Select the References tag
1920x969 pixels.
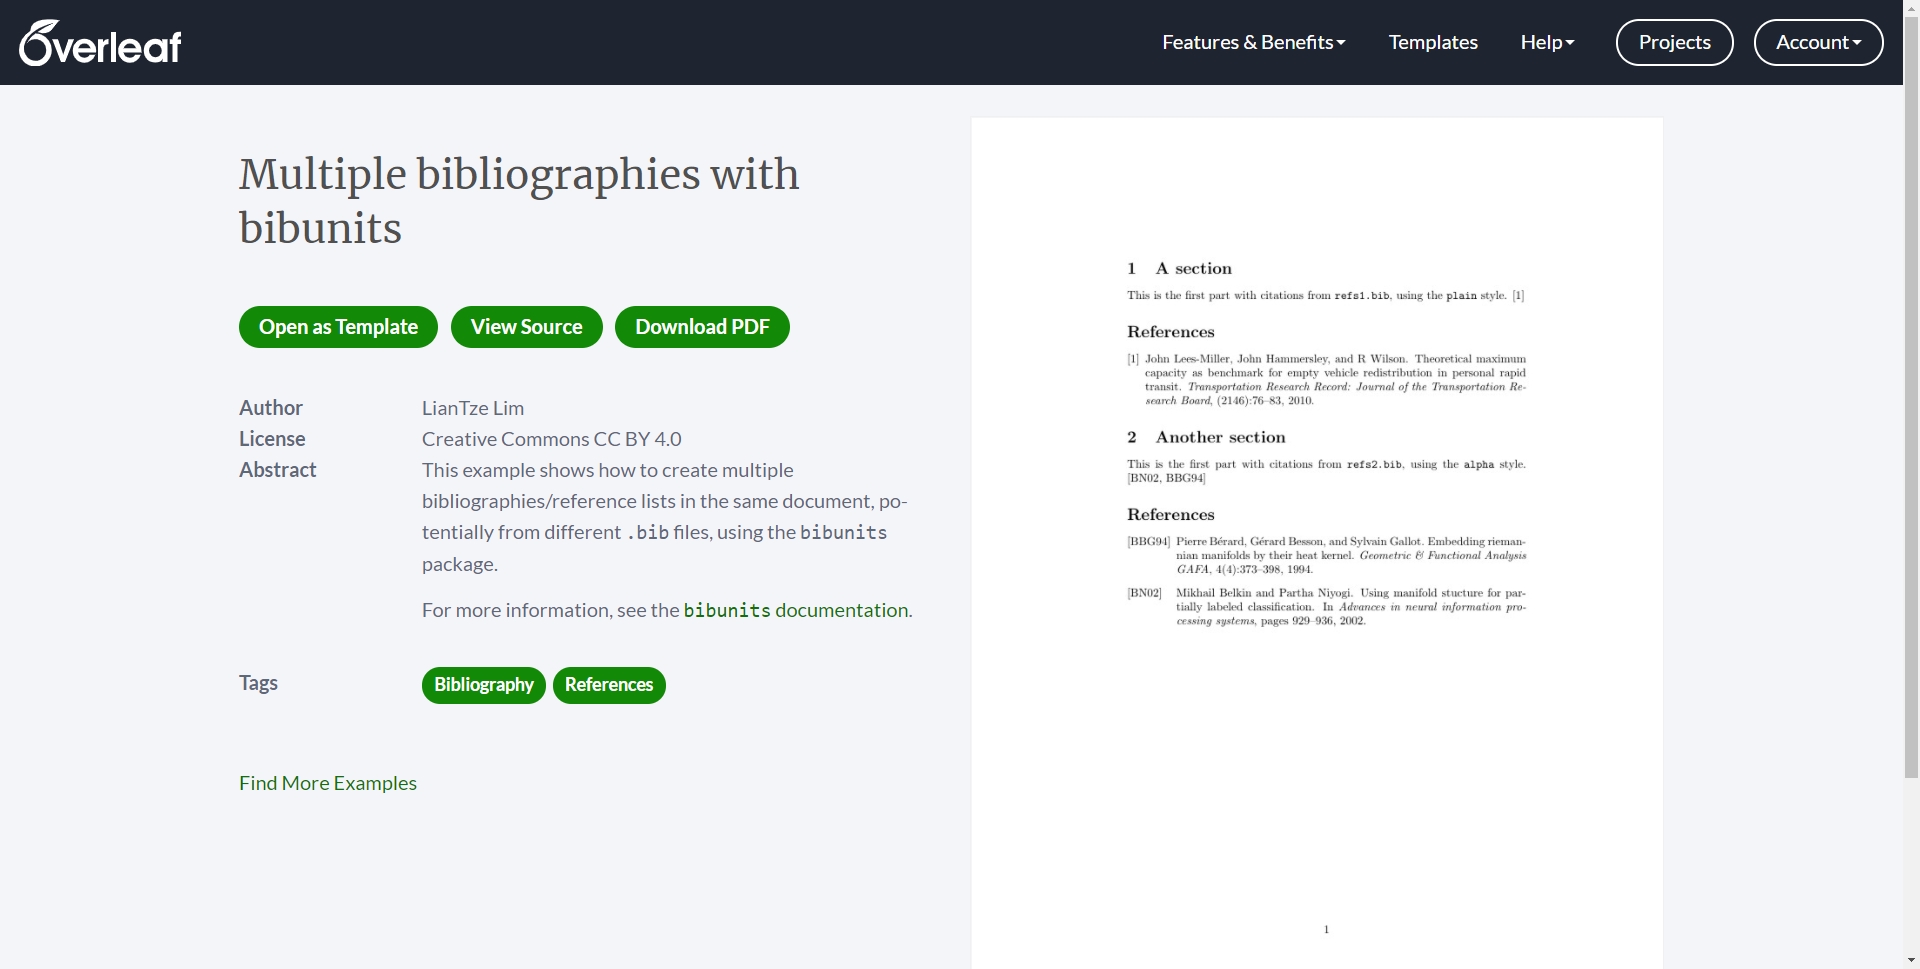pos(608,685)
